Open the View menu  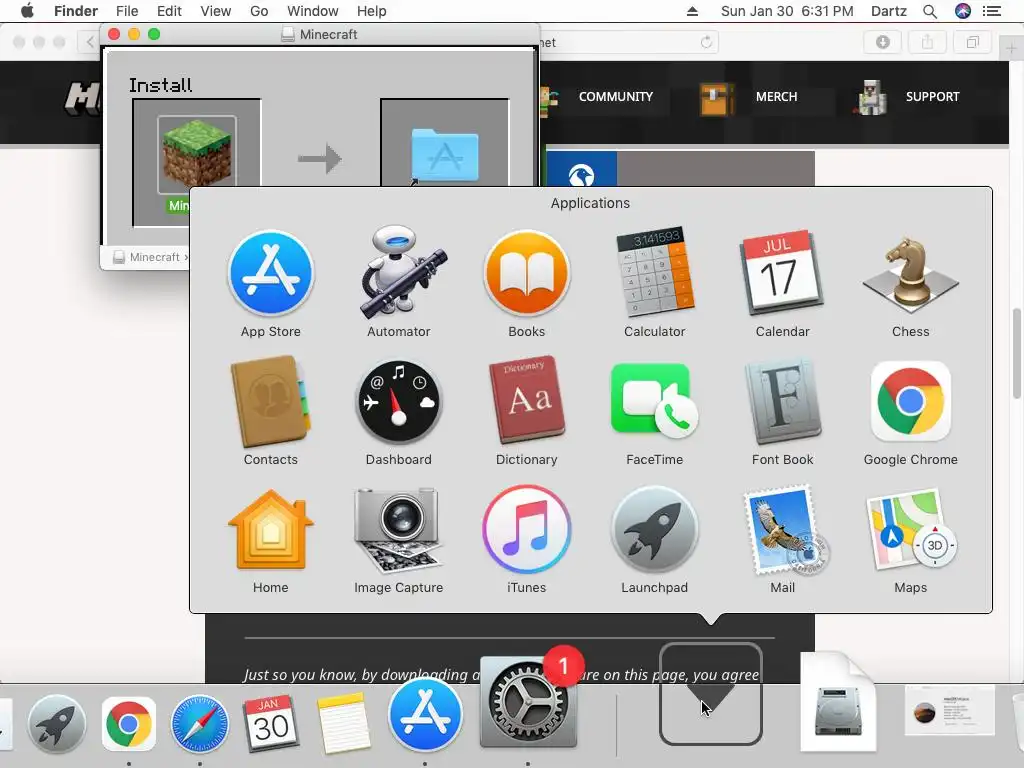pos(216,11)
